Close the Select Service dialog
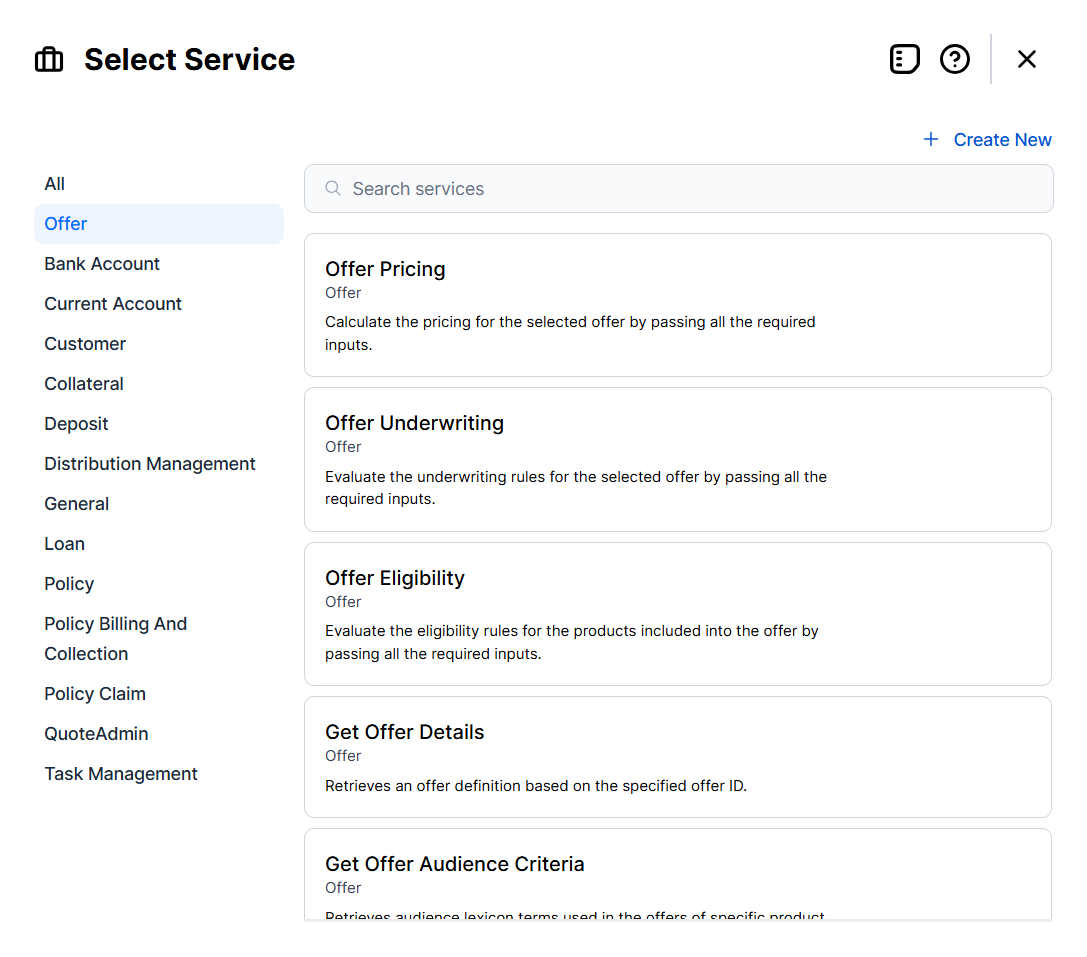Image resolution: width=1087 pixels, height=957 pixels. 1026,60
